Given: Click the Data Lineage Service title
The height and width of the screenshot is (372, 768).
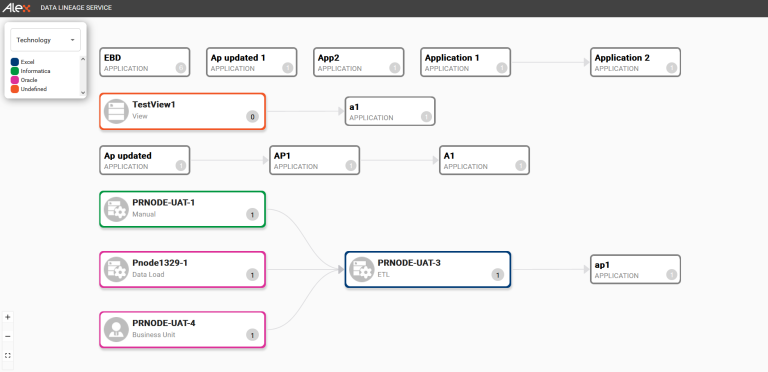Looking at the screenshot, I should coord(76,8).
